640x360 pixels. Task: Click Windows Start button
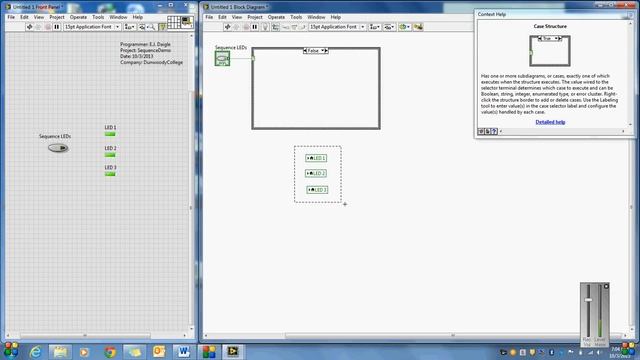11,350
